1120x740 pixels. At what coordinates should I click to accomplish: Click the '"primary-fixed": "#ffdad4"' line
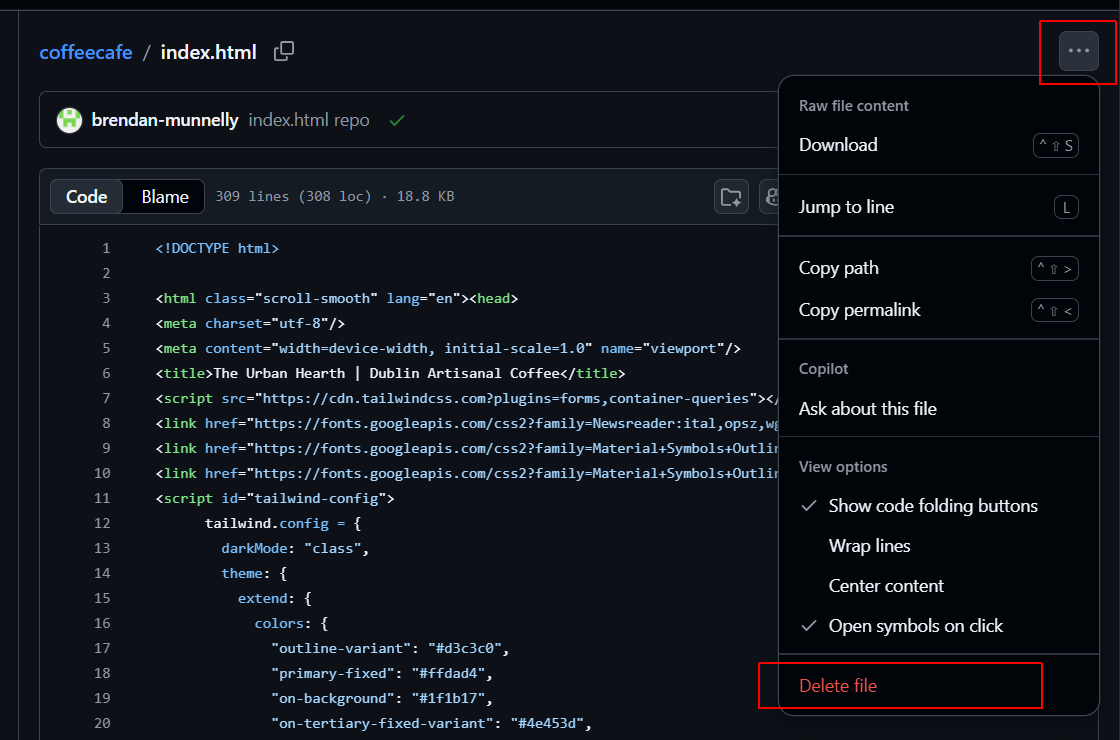(382, 674)
